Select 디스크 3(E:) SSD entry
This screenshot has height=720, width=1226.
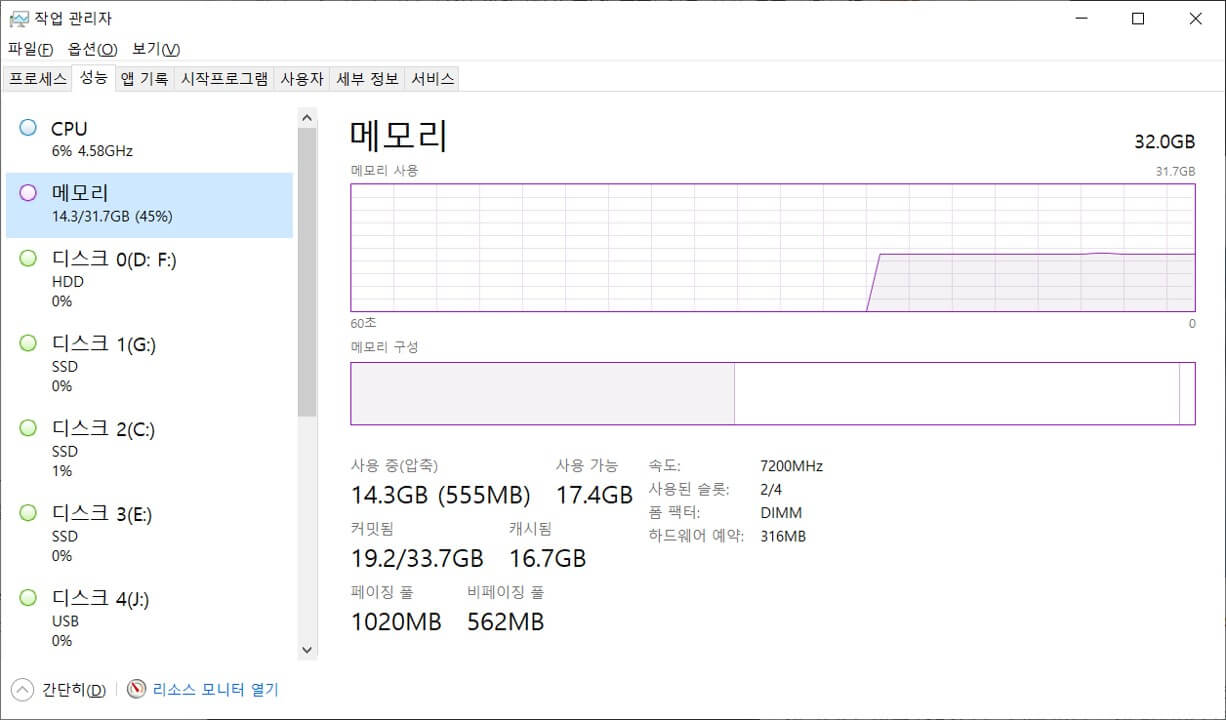tap(149, 534)
